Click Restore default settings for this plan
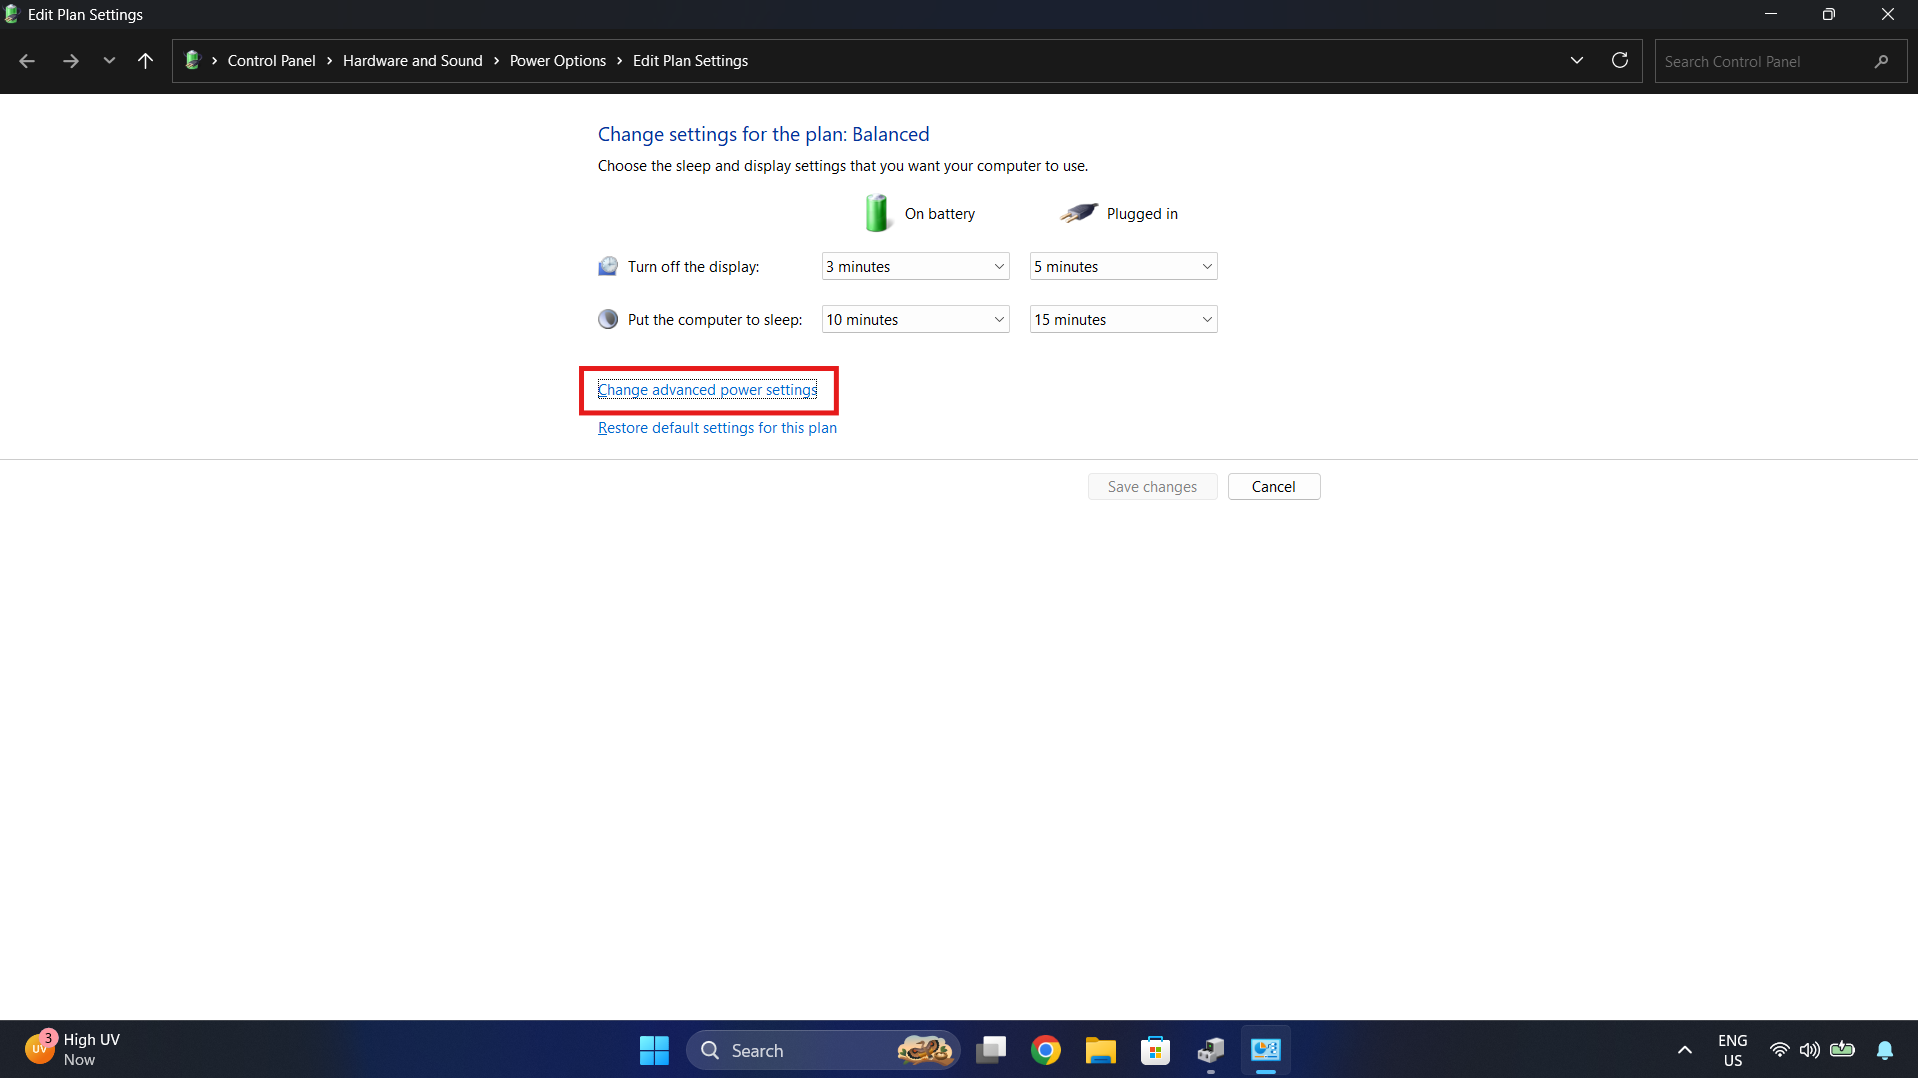This screenshot has width=1918, height=1078. (716, 427)
